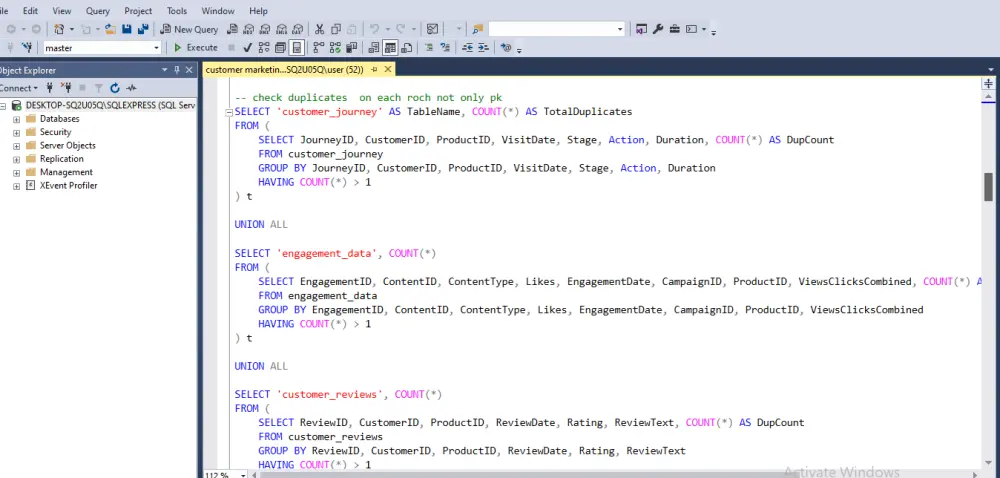Image resolution: width=1000 pixels, height=478 pixels.
Task: Click the New Project icon
Action: click(59, 29)
